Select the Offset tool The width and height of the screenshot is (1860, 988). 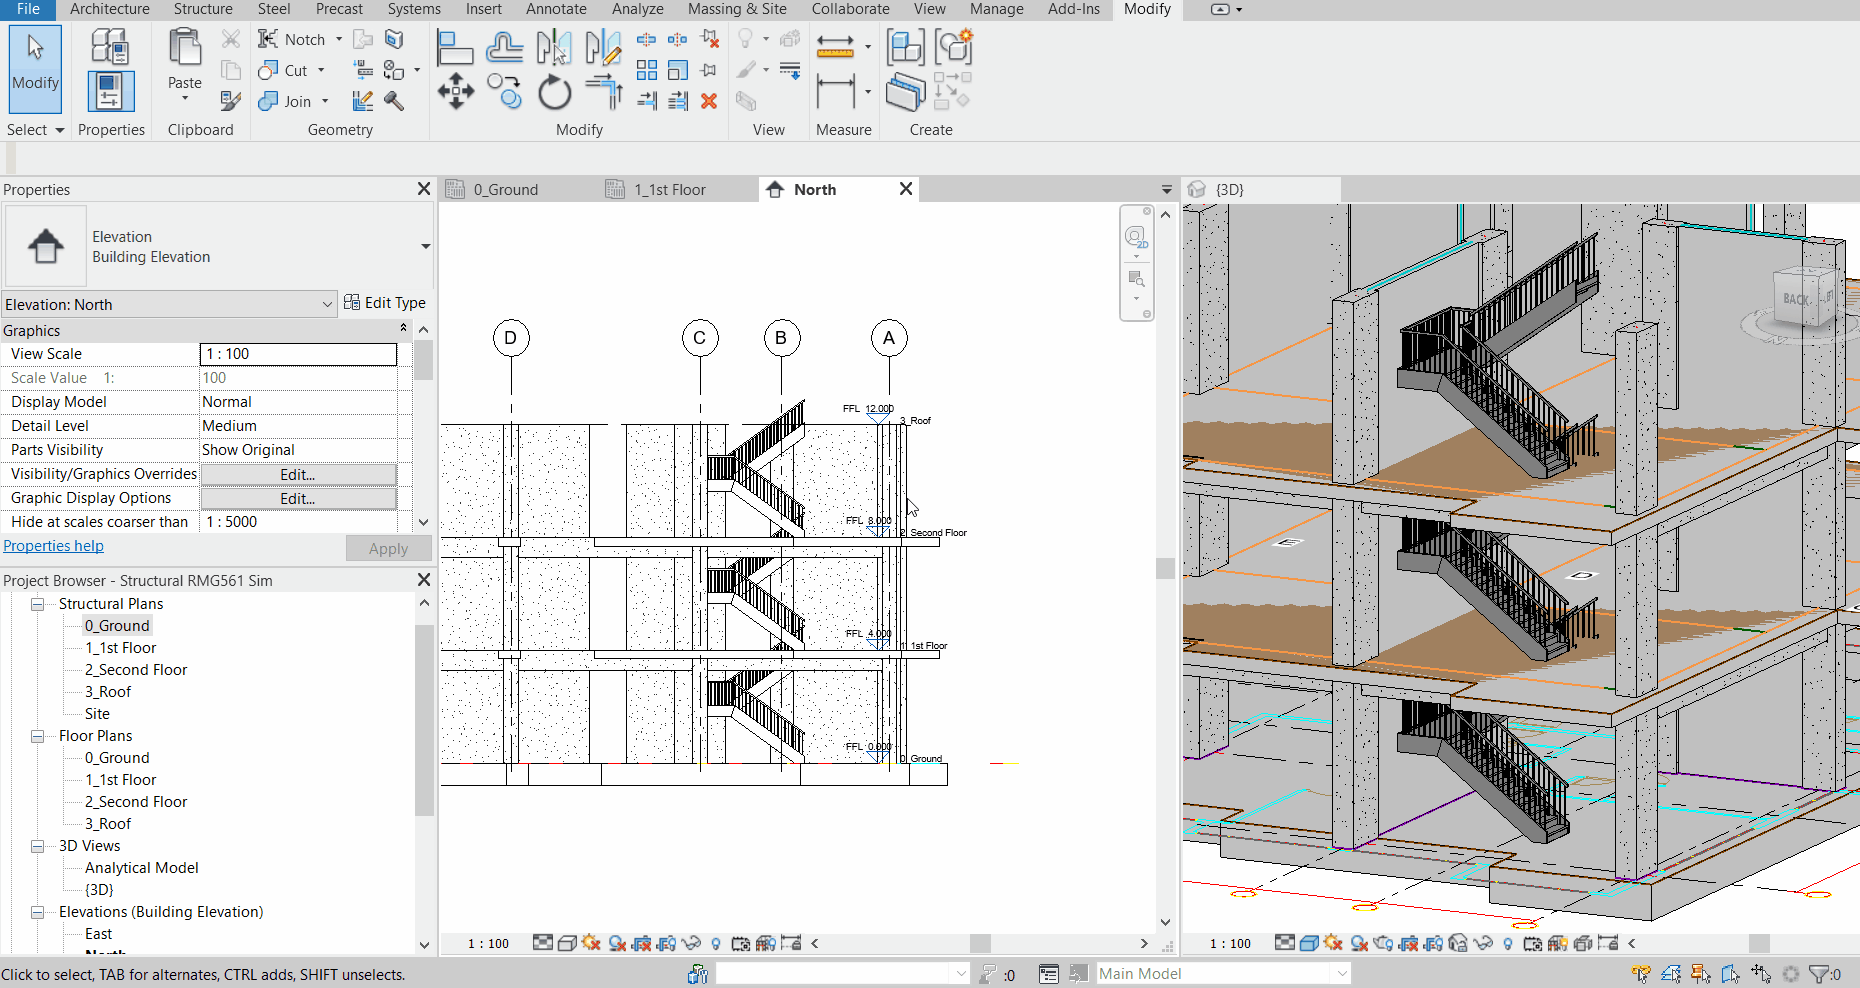(x=505, y=47)
